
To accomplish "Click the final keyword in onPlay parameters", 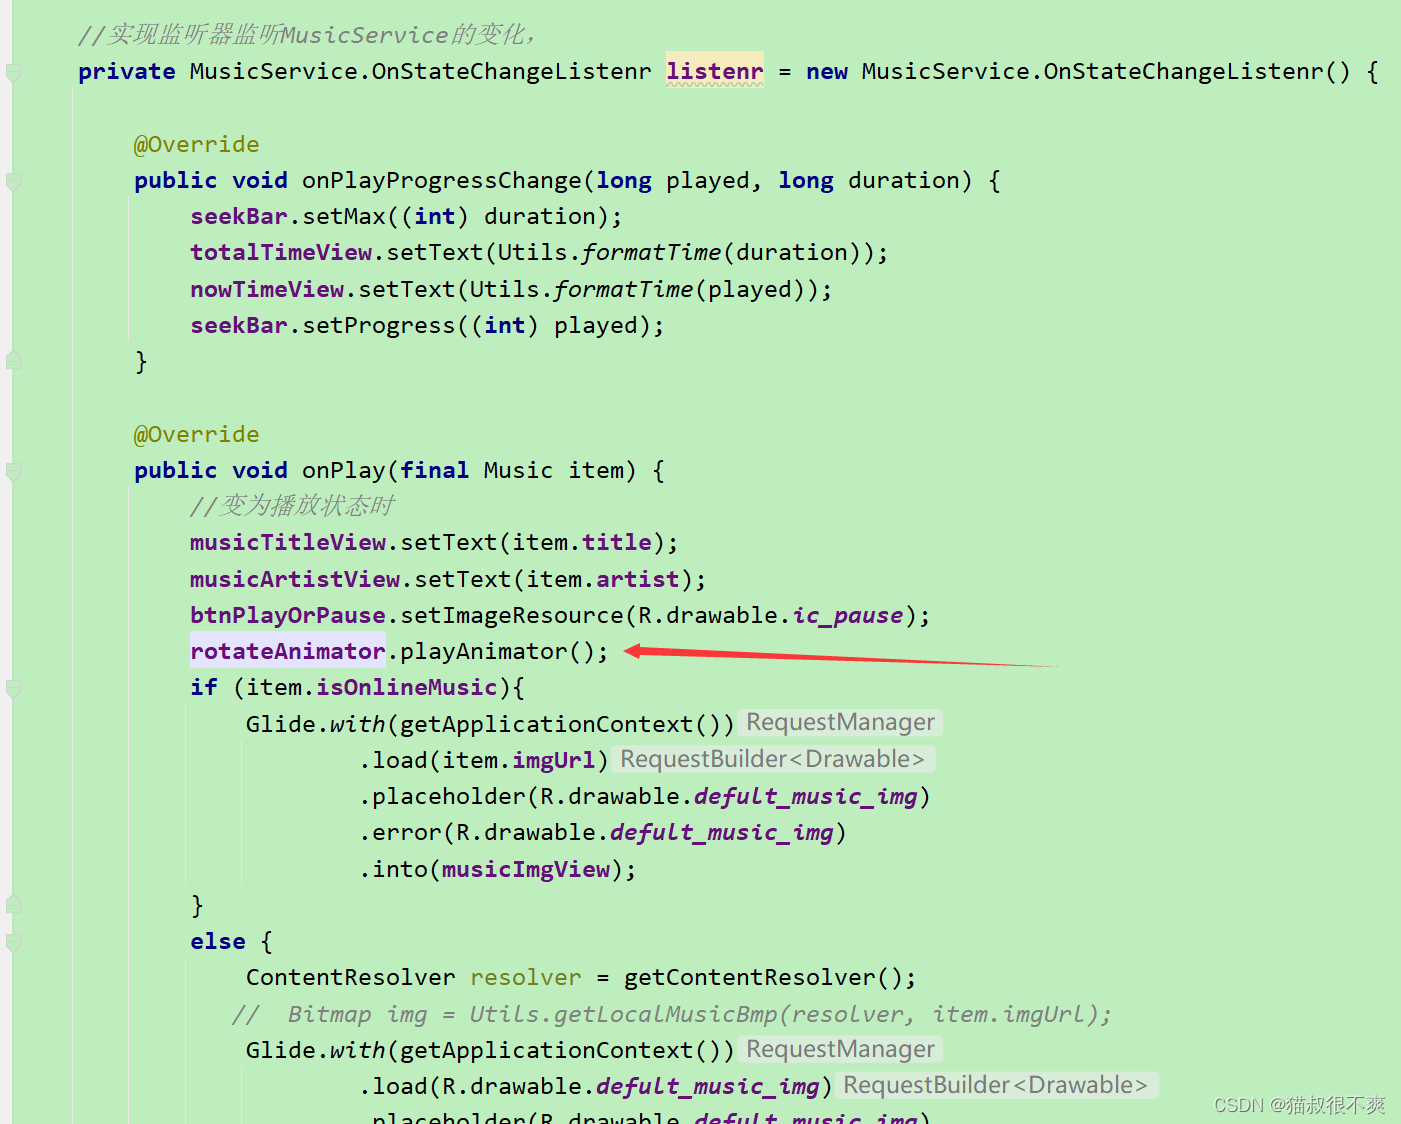I will 435,471.
